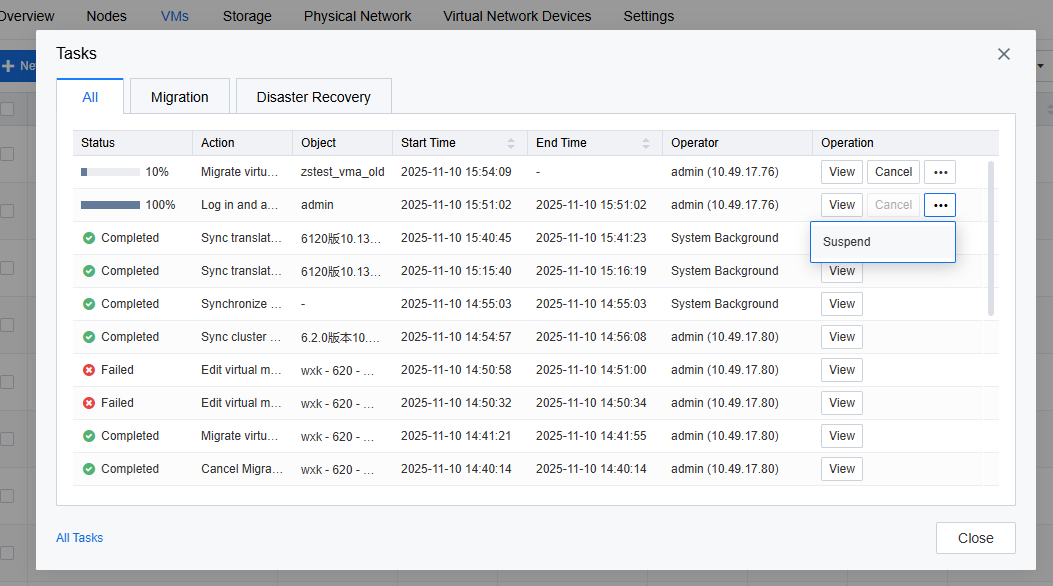Open the All Tasks link
This screenshot has height=586, width=1053.
click(79, 538)
